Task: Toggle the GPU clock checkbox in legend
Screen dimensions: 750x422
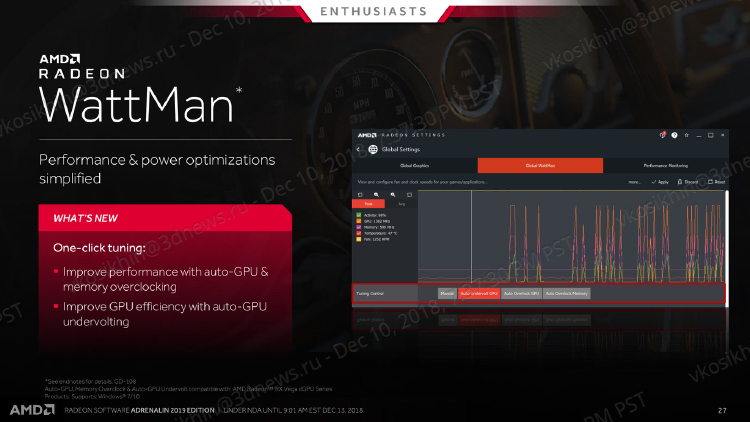Action: coord(357,220)
